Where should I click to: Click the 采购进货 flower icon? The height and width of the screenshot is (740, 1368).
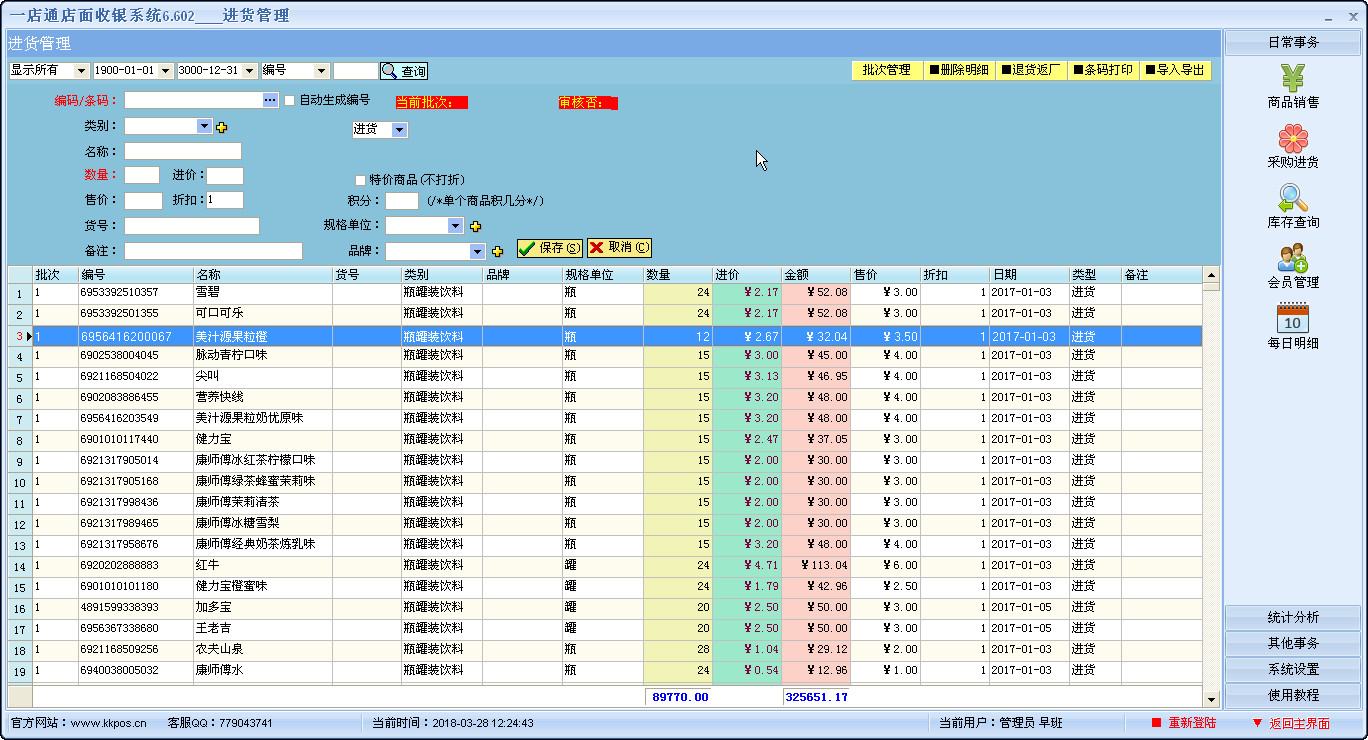[x=1293, y=139]
